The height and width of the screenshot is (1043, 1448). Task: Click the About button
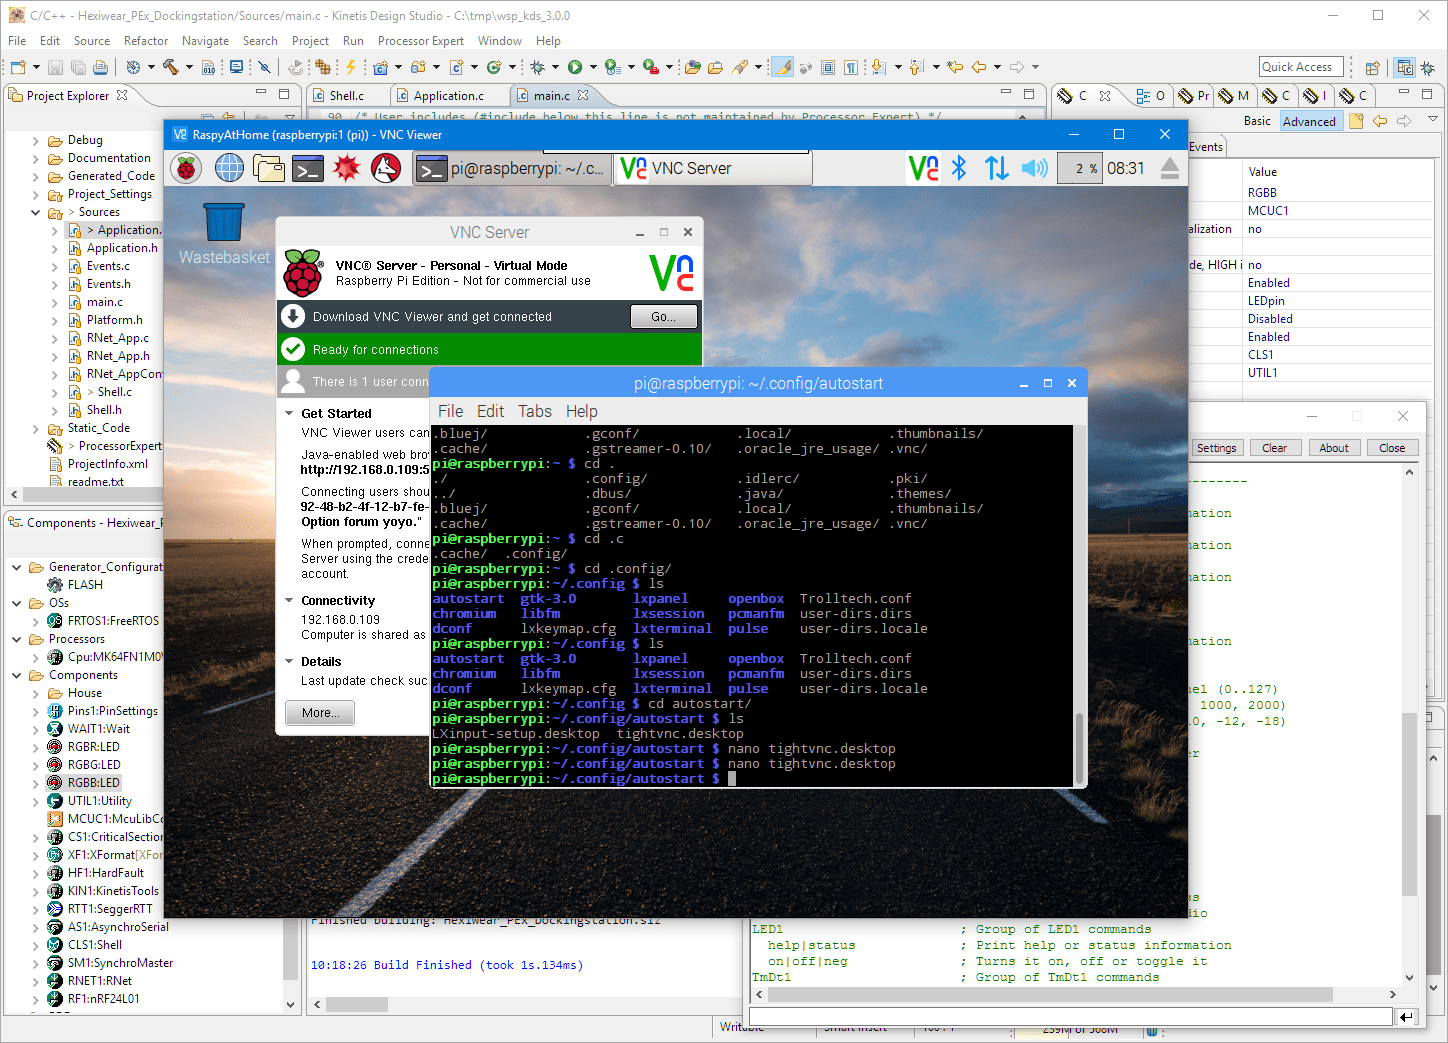(1334, 448)
